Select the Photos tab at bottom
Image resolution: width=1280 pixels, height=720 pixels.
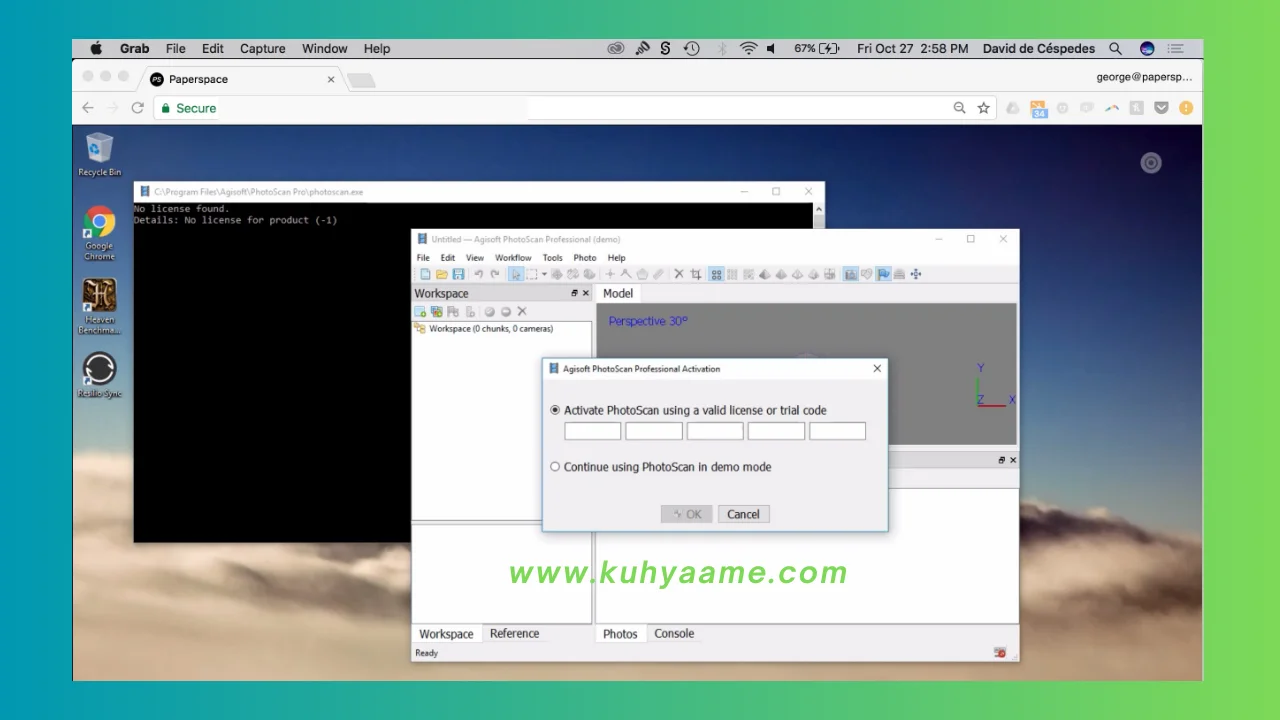point(620,633)
